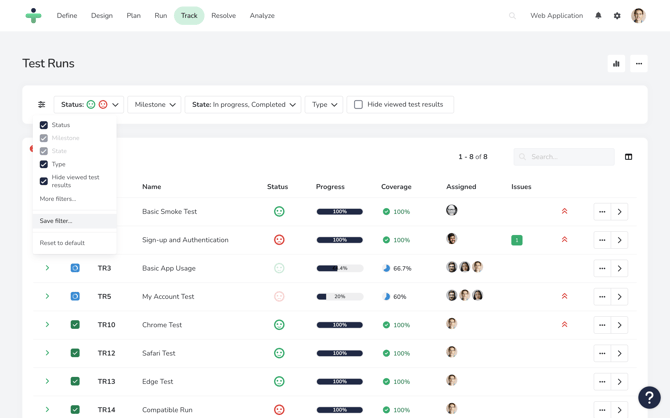The image size is (670, 418).
Task: Uncheck the Status filter checkbox
Action: click(44, 125)
